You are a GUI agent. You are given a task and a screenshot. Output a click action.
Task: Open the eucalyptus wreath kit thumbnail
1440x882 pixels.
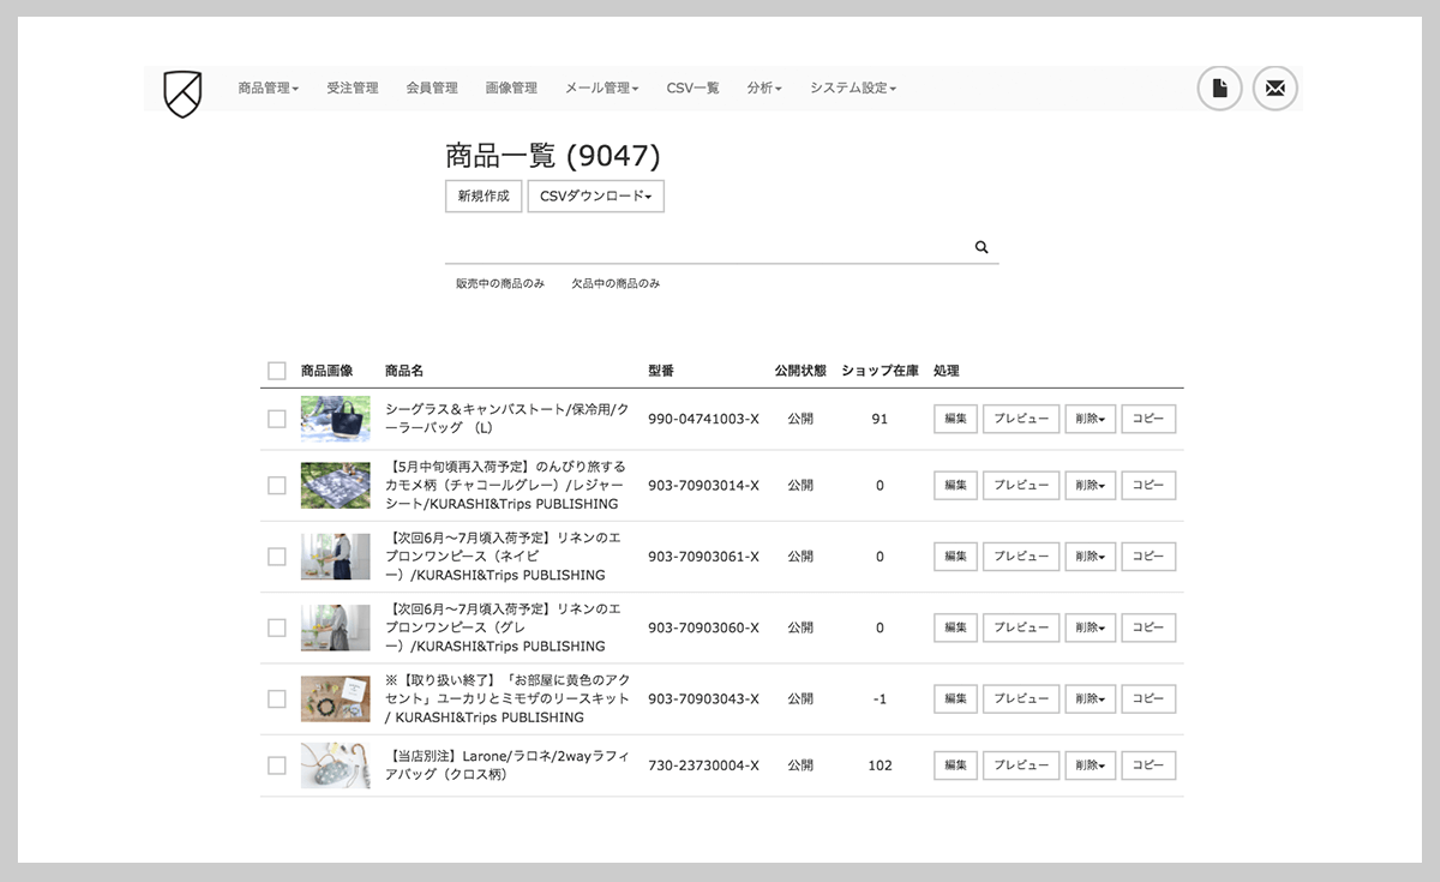coord(335,699)
